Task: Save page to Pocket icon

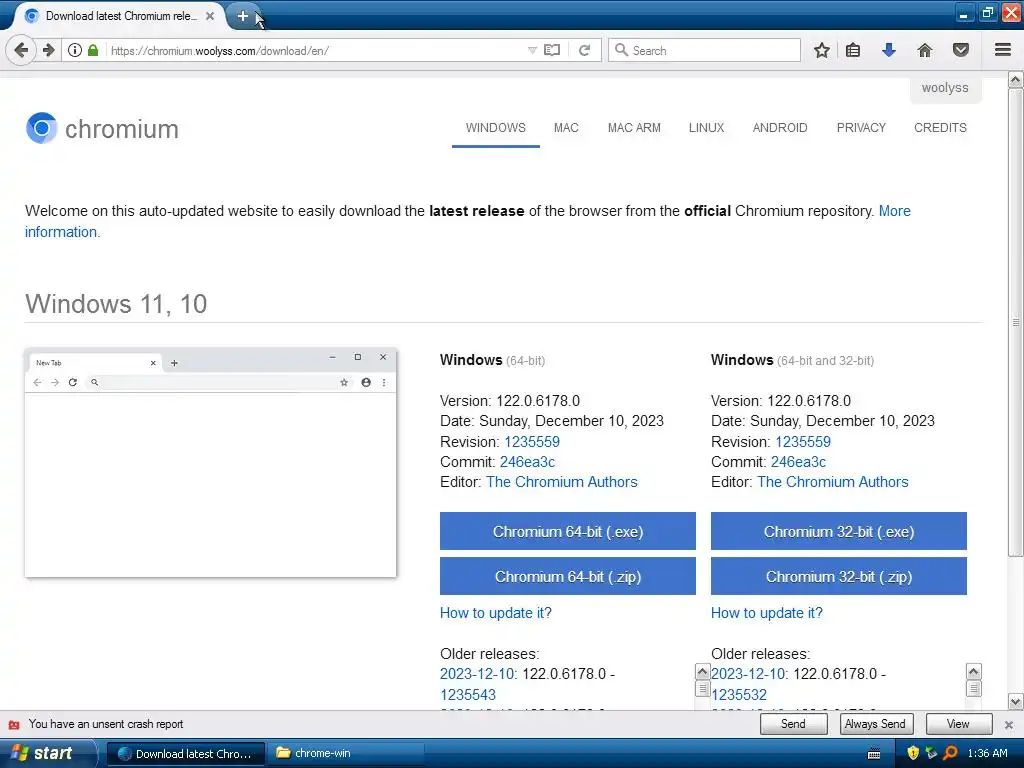Action: pyautogui.click(x=961, y=50)
